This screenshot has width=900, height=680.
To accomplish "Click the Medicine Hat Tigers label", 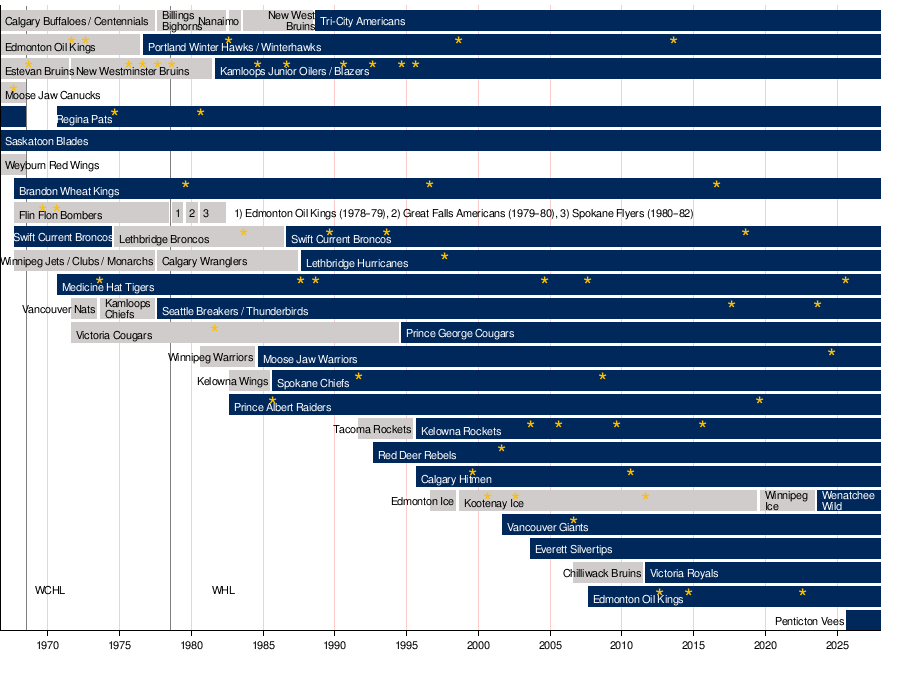I will 108,287.
